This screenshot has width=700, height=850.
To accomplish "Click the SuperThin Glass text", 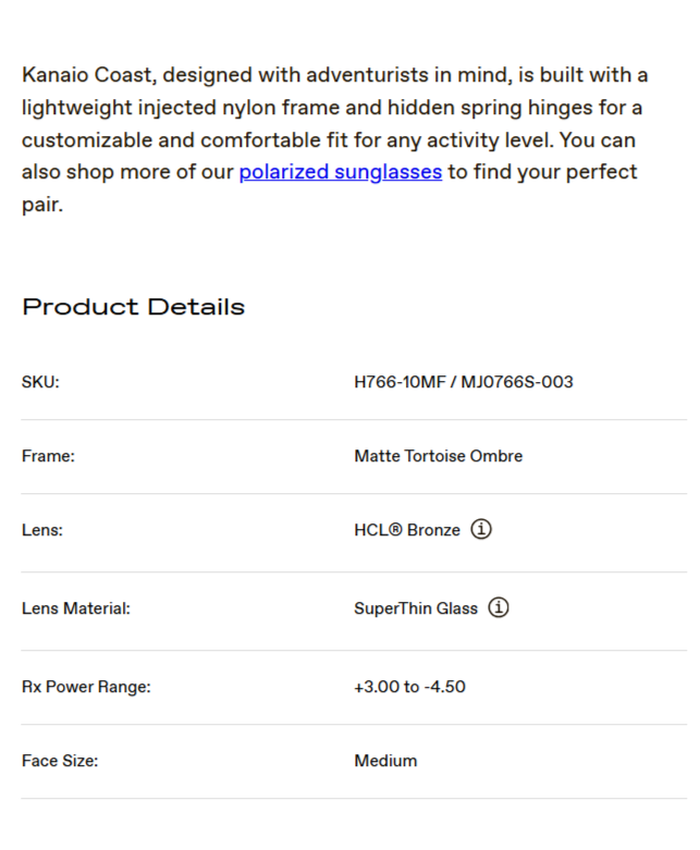I will point(416,608).
